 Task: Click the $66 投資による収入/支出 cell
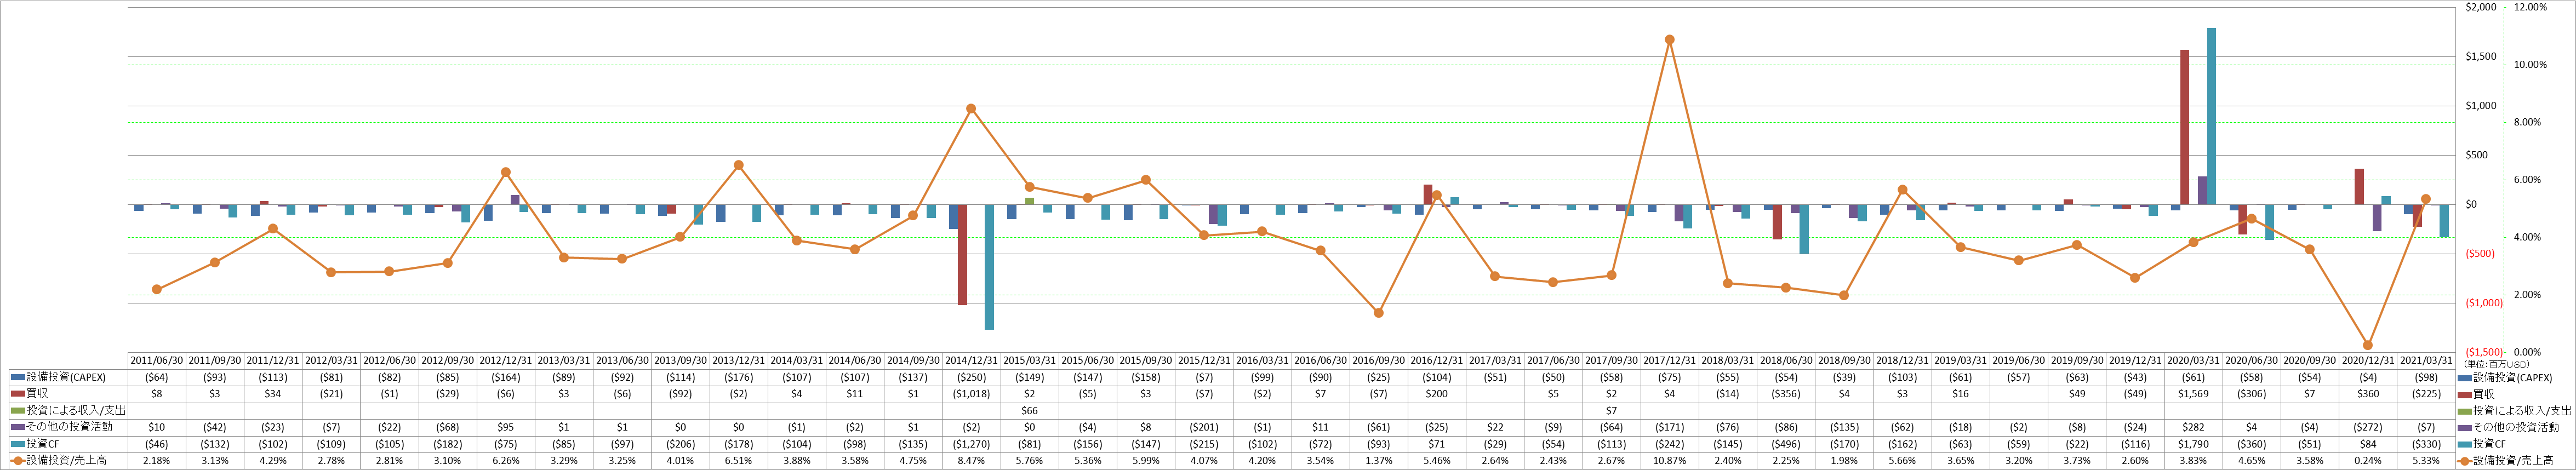1029,411
